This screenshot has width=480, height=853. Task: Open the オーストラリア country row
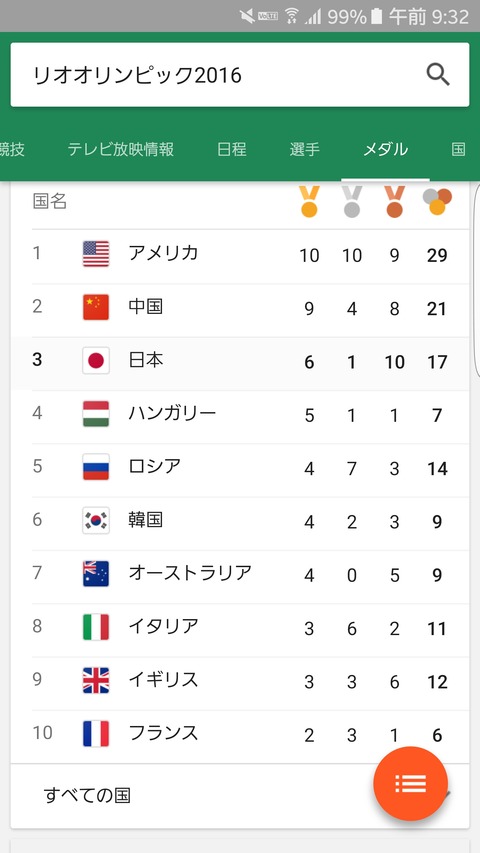pyautogui.click(x=250, y=576)
